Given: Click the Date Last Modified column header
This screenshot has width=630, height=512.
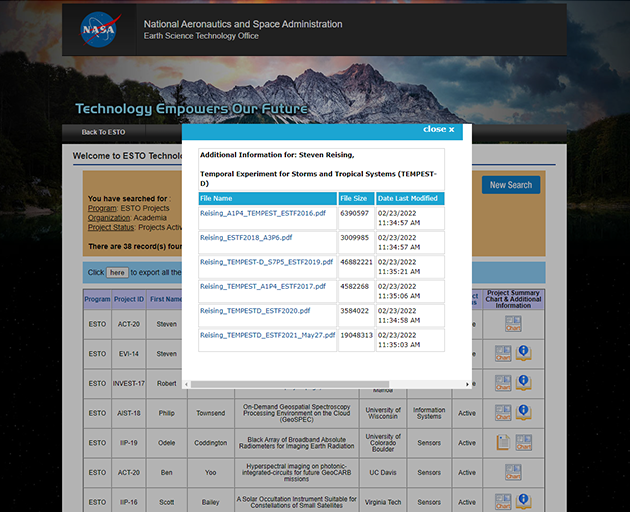Looking at the screenshot, I should pyautogui.click(x=410, y=199).
